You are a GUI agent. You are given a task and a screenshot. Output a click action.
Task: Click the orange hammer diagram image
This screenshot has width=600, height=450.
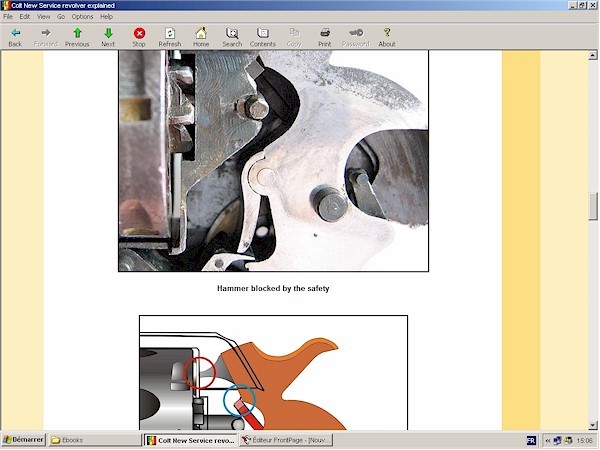[x=273, y=373]
